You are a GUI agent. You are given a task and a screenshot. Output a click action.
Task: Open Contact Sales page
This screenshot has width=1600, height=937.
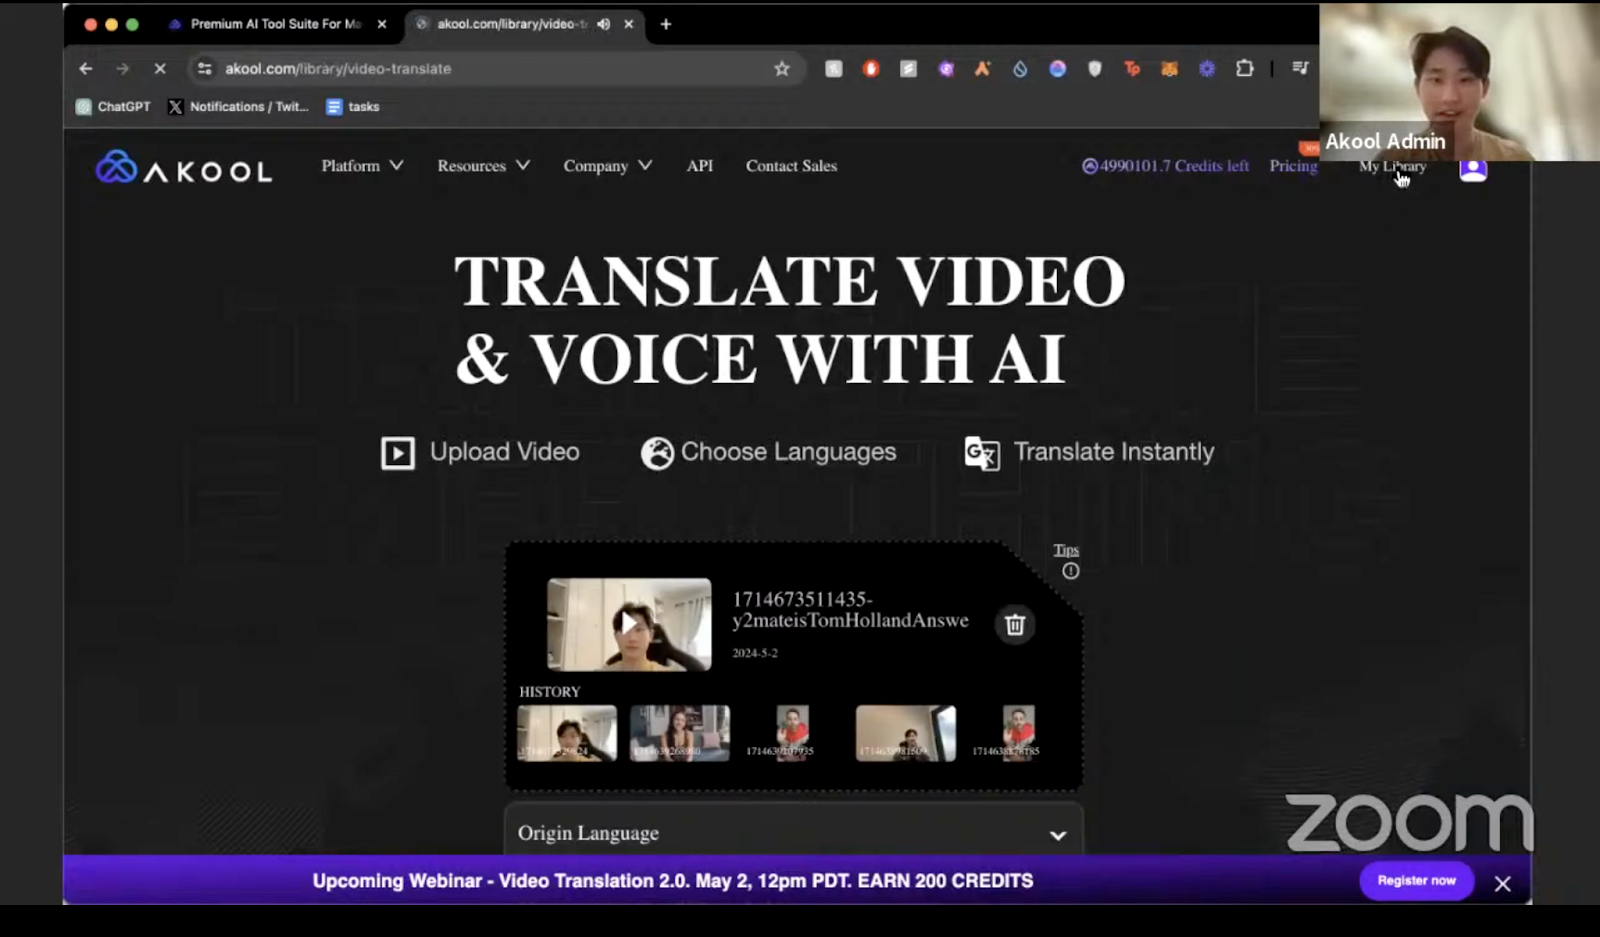pyautogui.click(x=791, y=166)
